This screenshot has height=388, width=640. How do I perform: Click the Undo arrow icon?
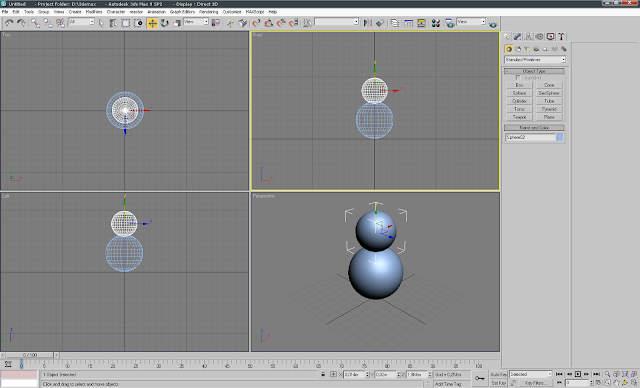coord(9,23)
